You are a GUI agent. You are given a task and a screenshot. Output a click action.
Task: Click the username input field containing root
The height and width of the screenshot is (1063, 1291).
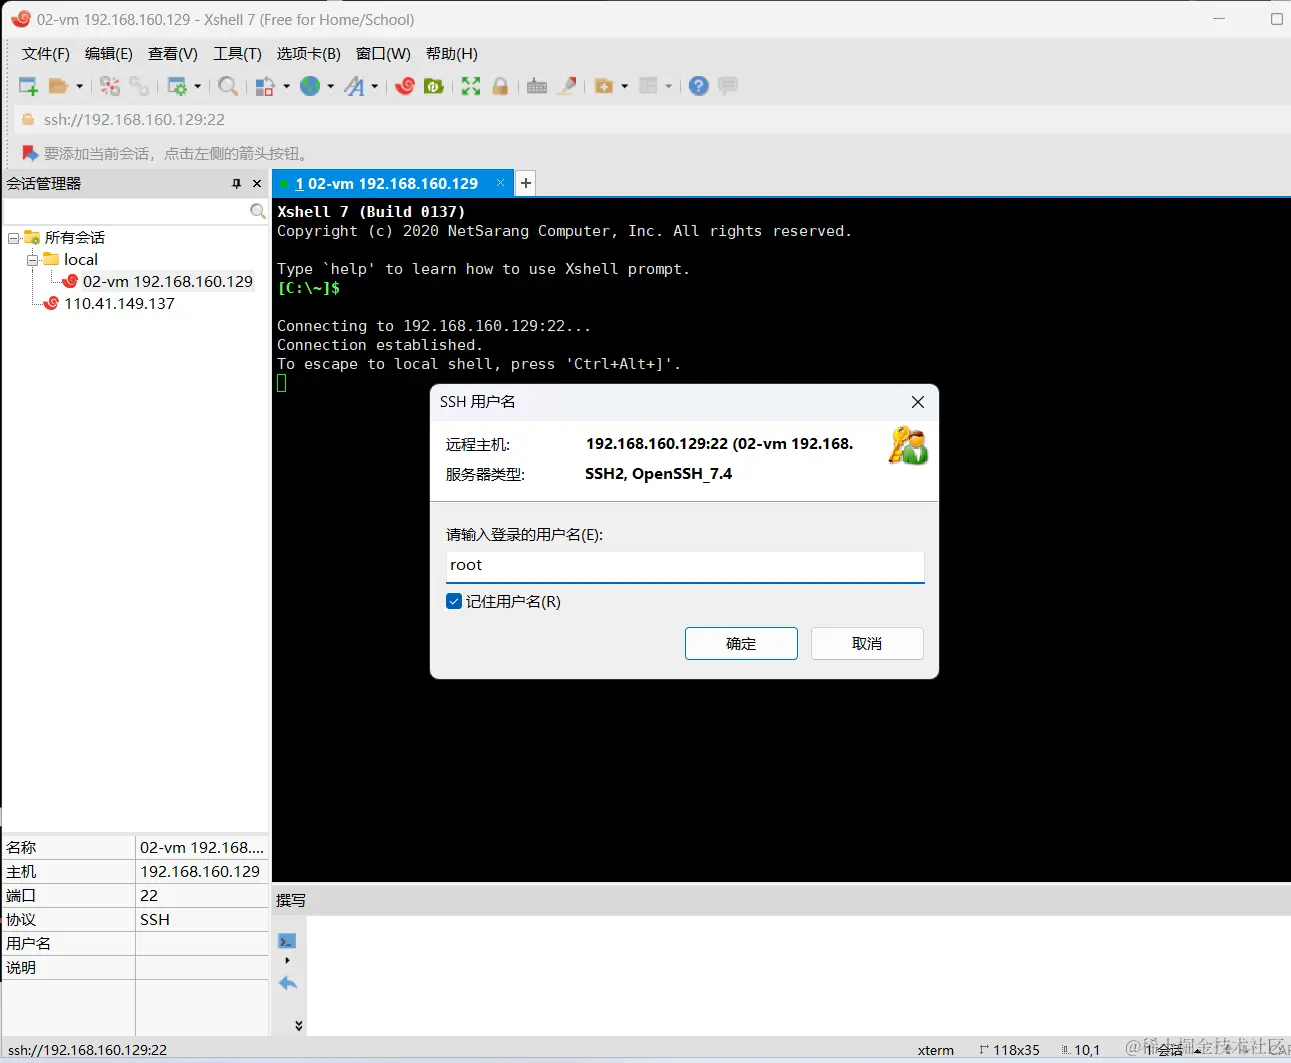coord(685,566)
